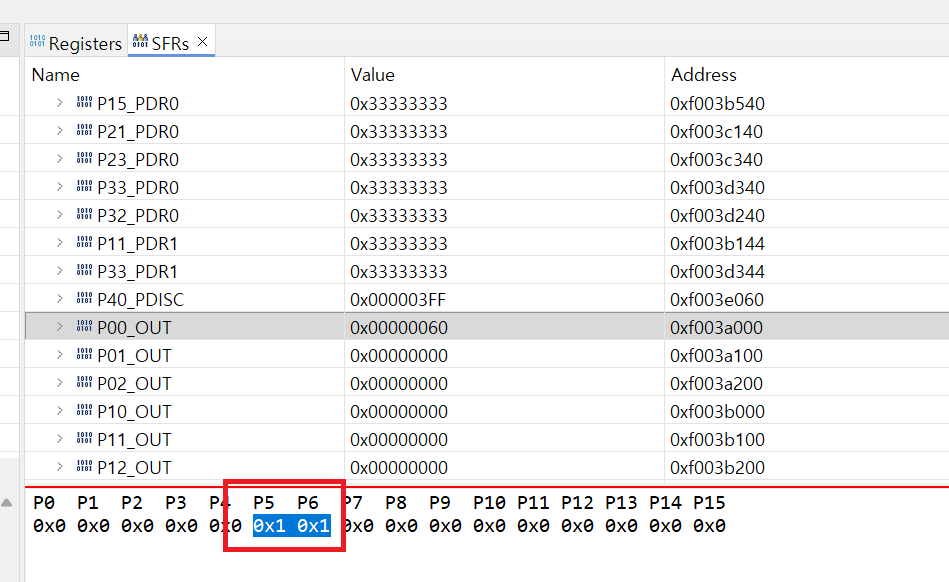Expand the P00_OUT register row
949x582 pixels.
pyautogui.click(x=60, y=327)
